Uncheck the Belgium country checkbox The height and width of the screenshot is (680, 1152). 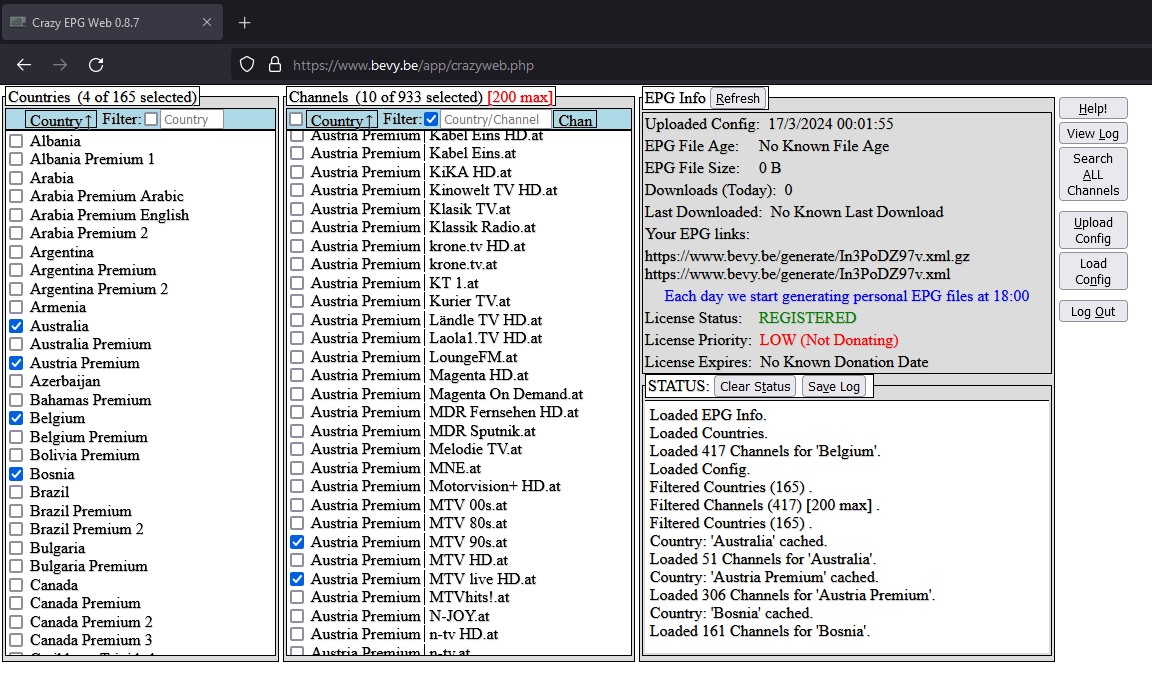coord(16,419)
